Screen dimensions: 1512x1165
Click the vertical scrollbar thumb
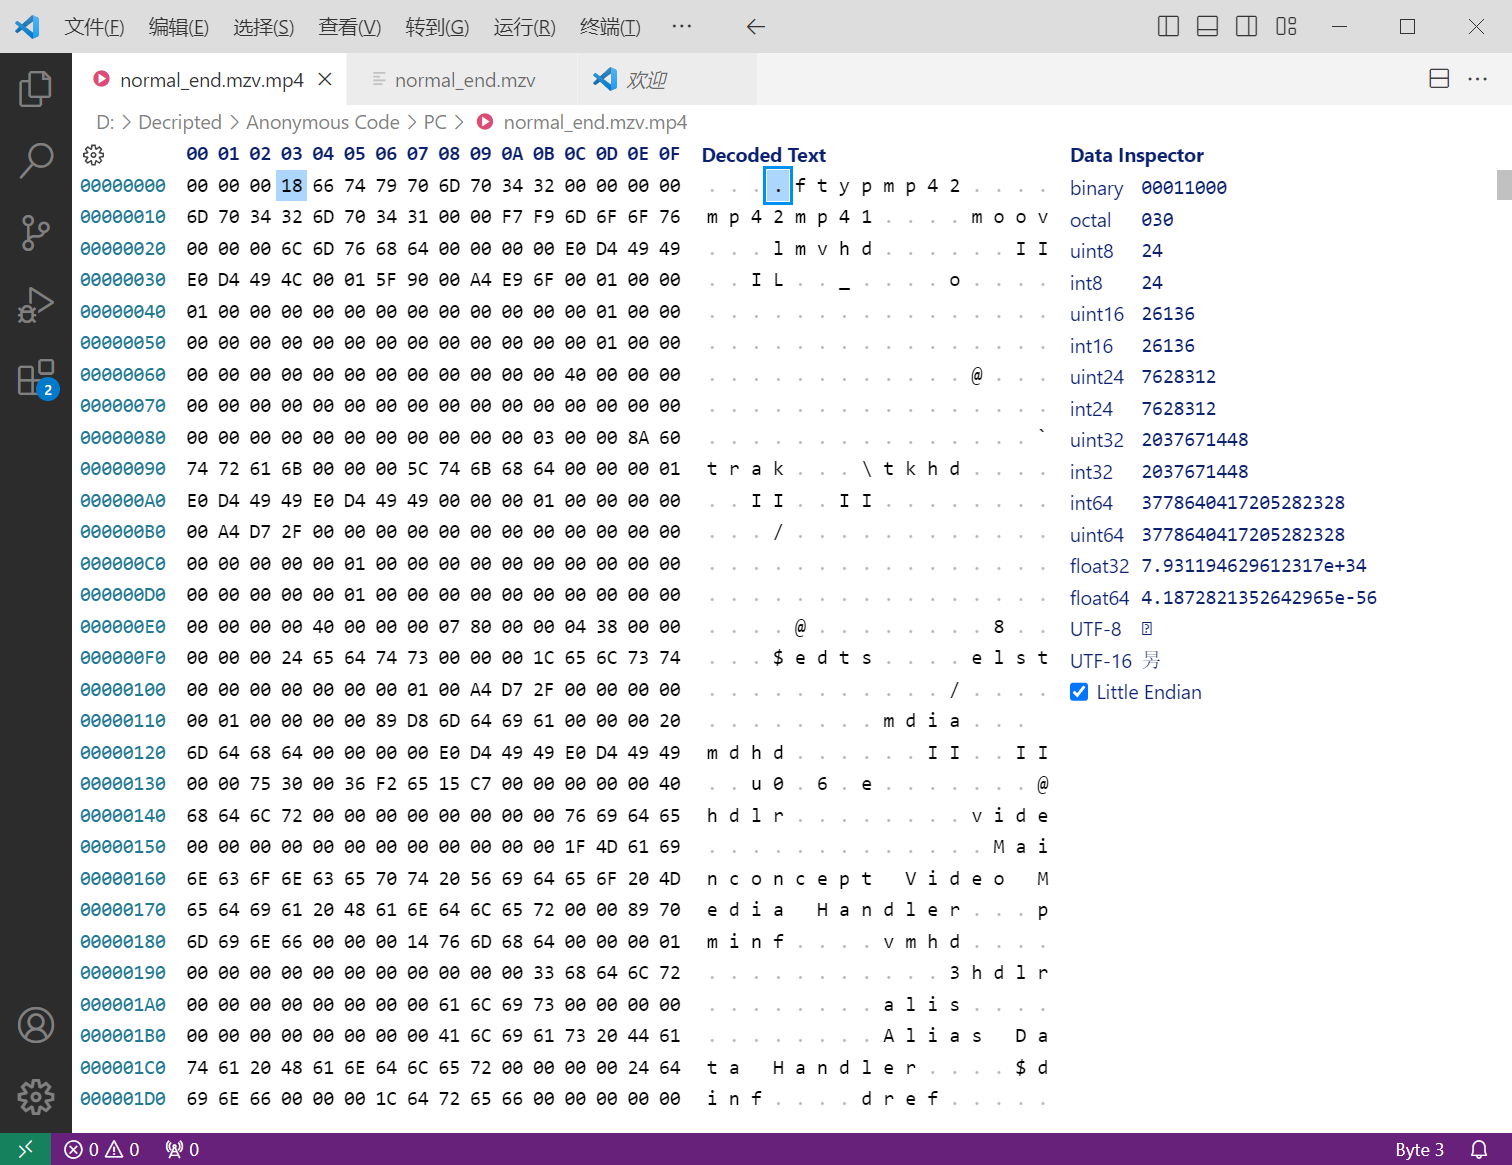tap(1504, 185)
